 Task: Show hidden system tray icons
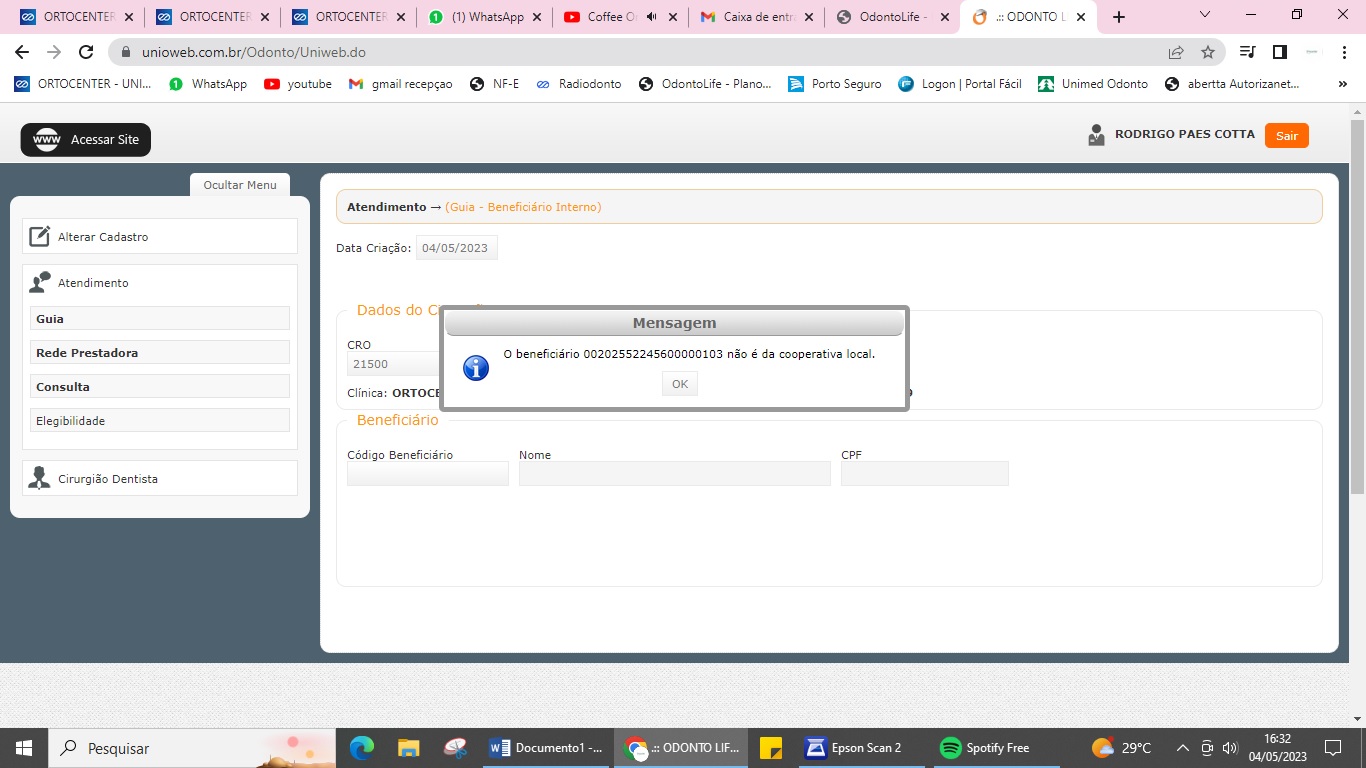[1182, 748]
